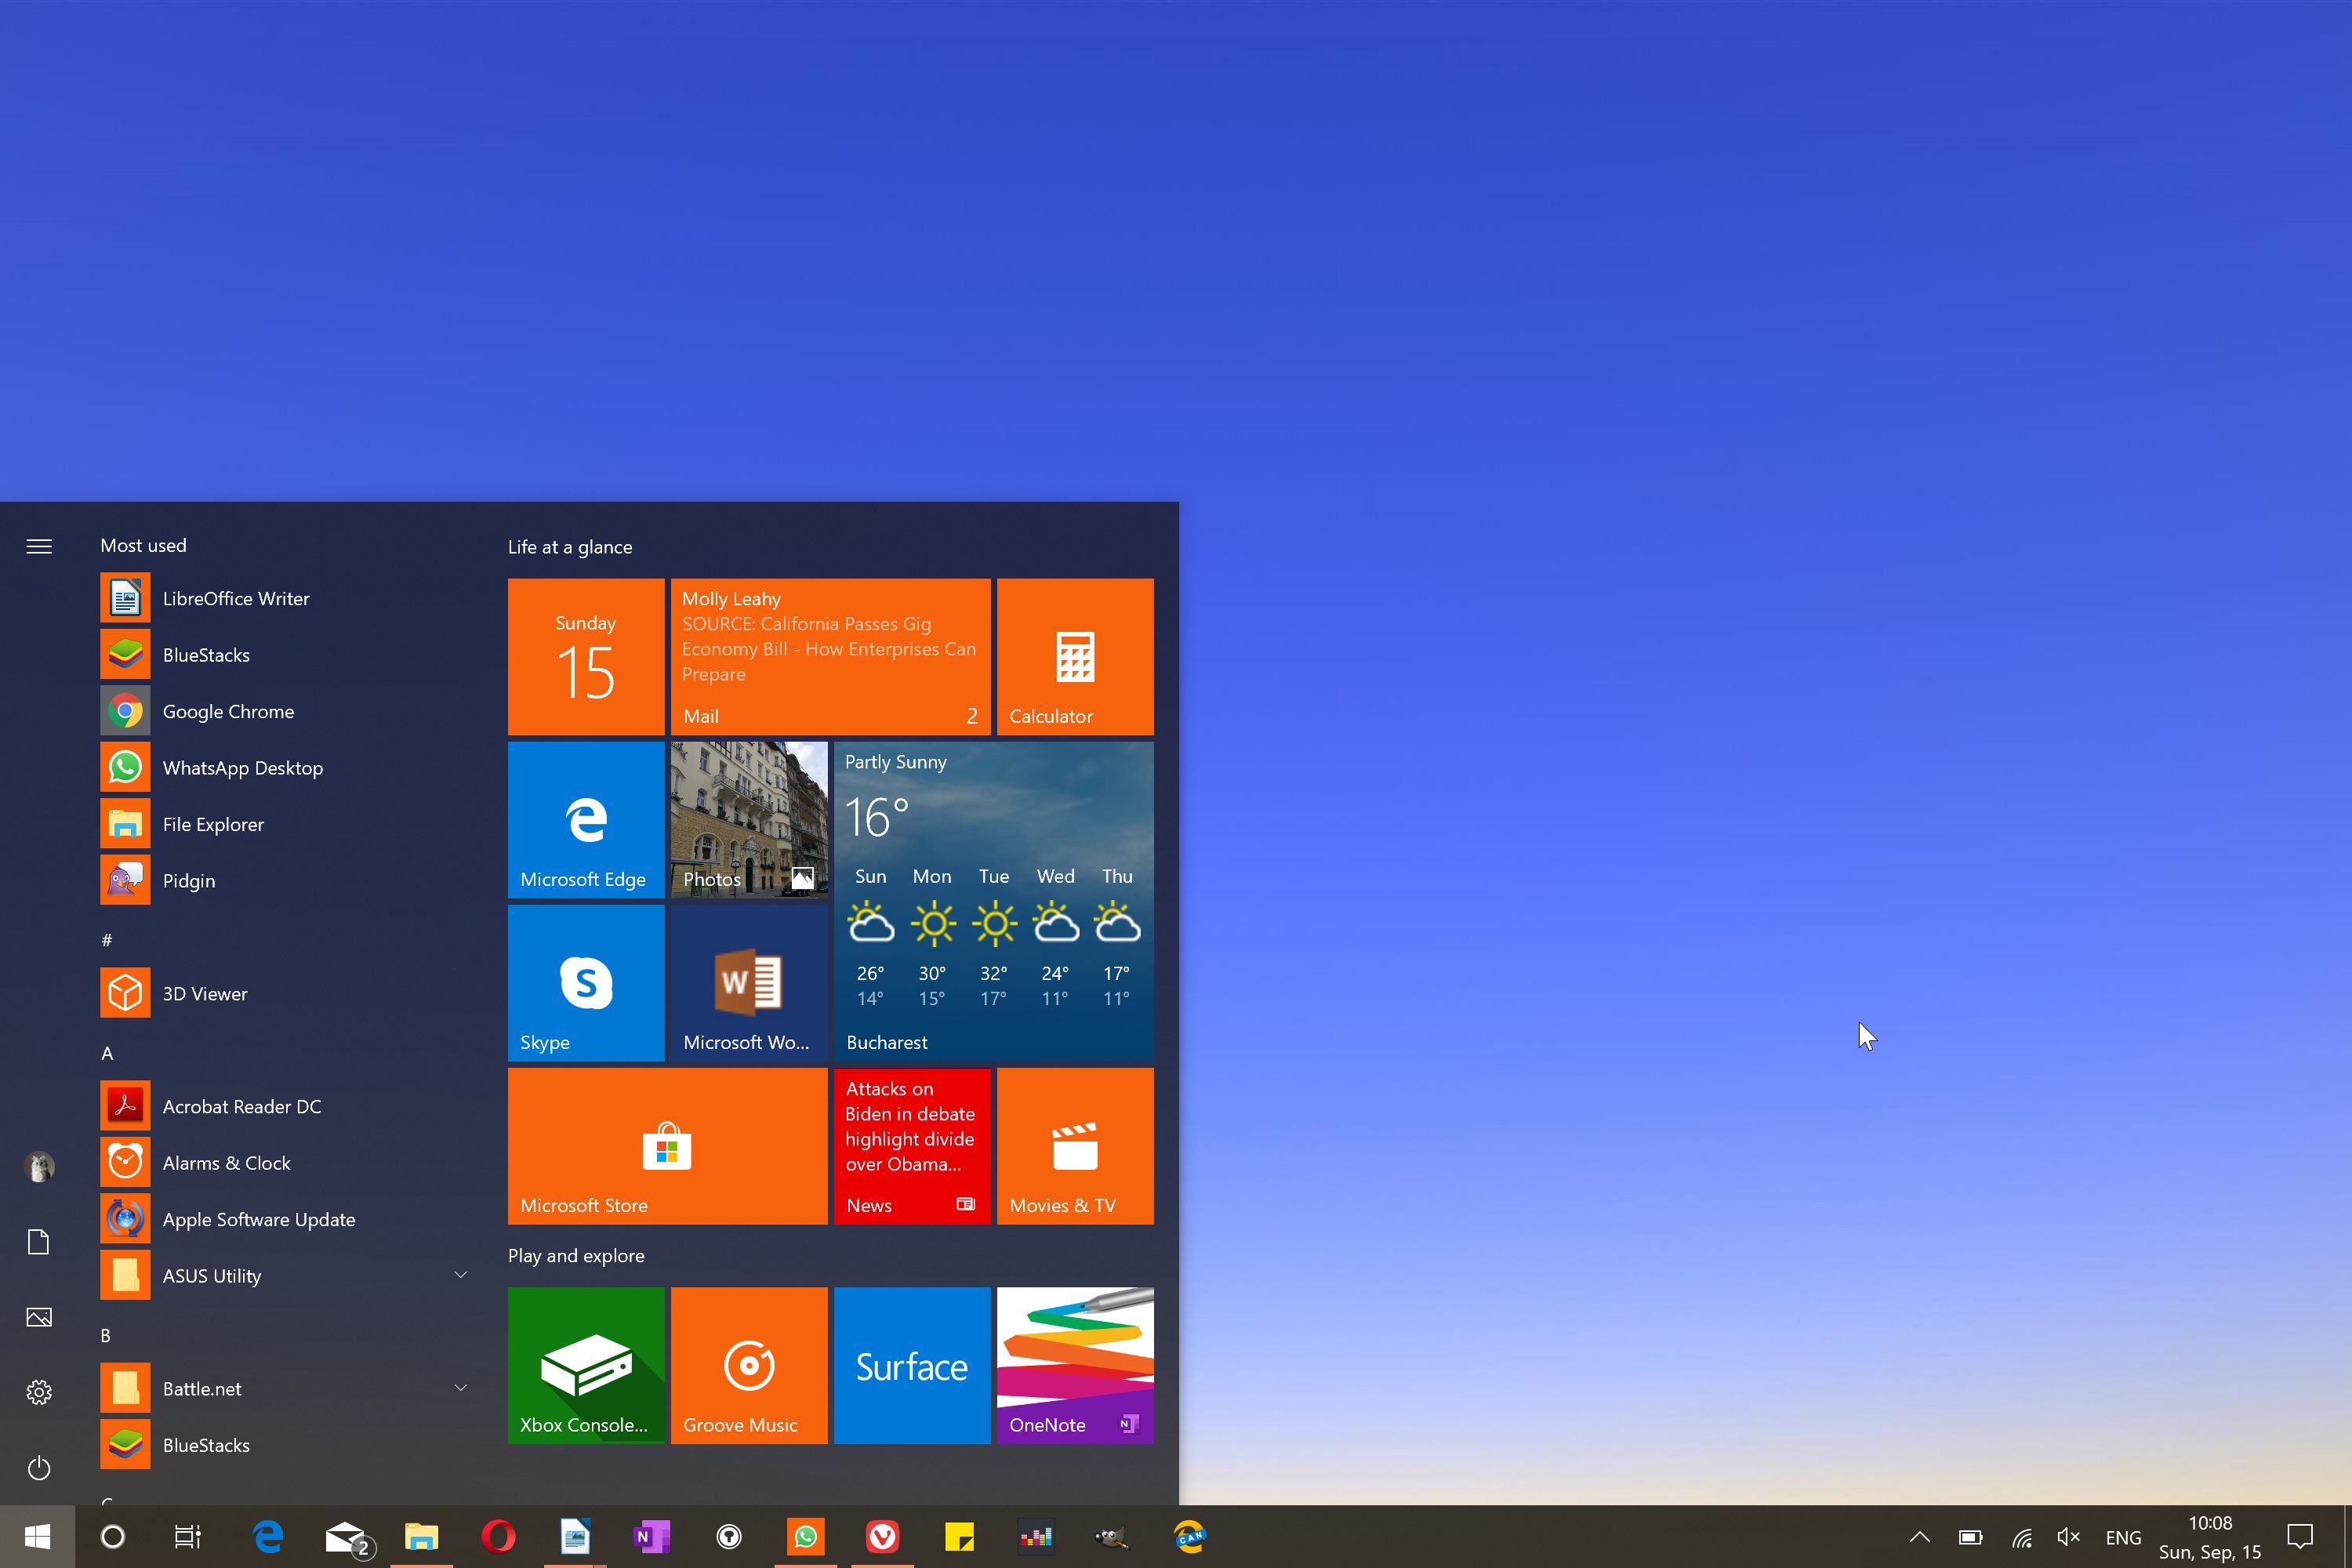This screenshot has height=1568, width=2352.
Task: Click the '#' letter index header
Action: point(107,940)
